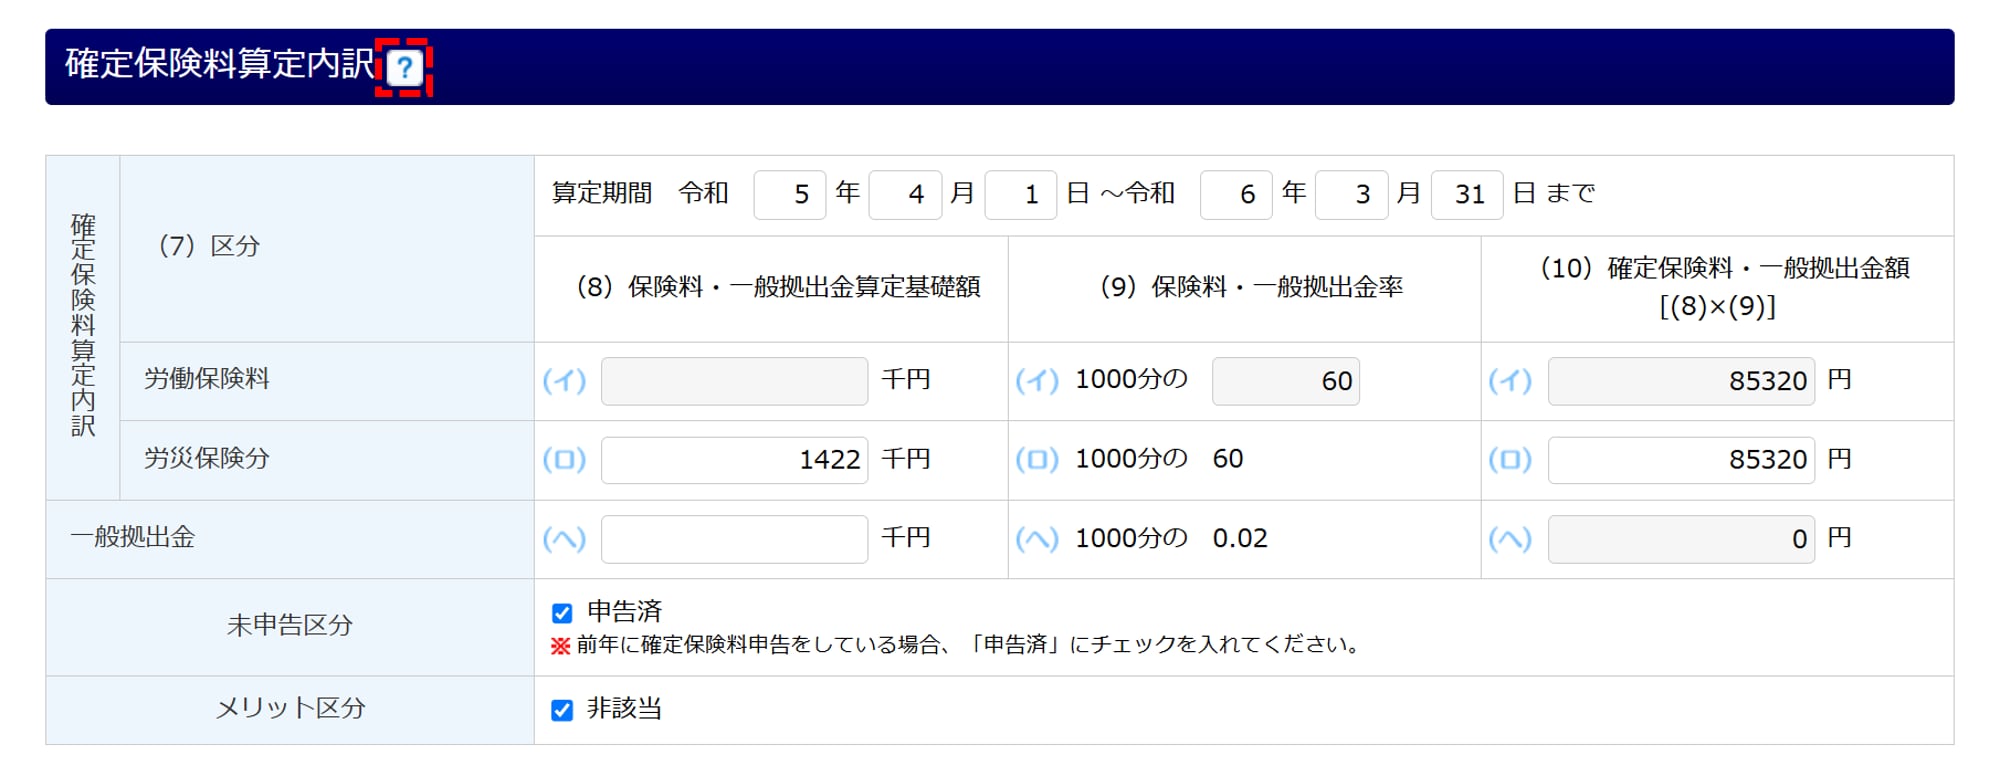Click the 労働保険料 base amount field

734,381
